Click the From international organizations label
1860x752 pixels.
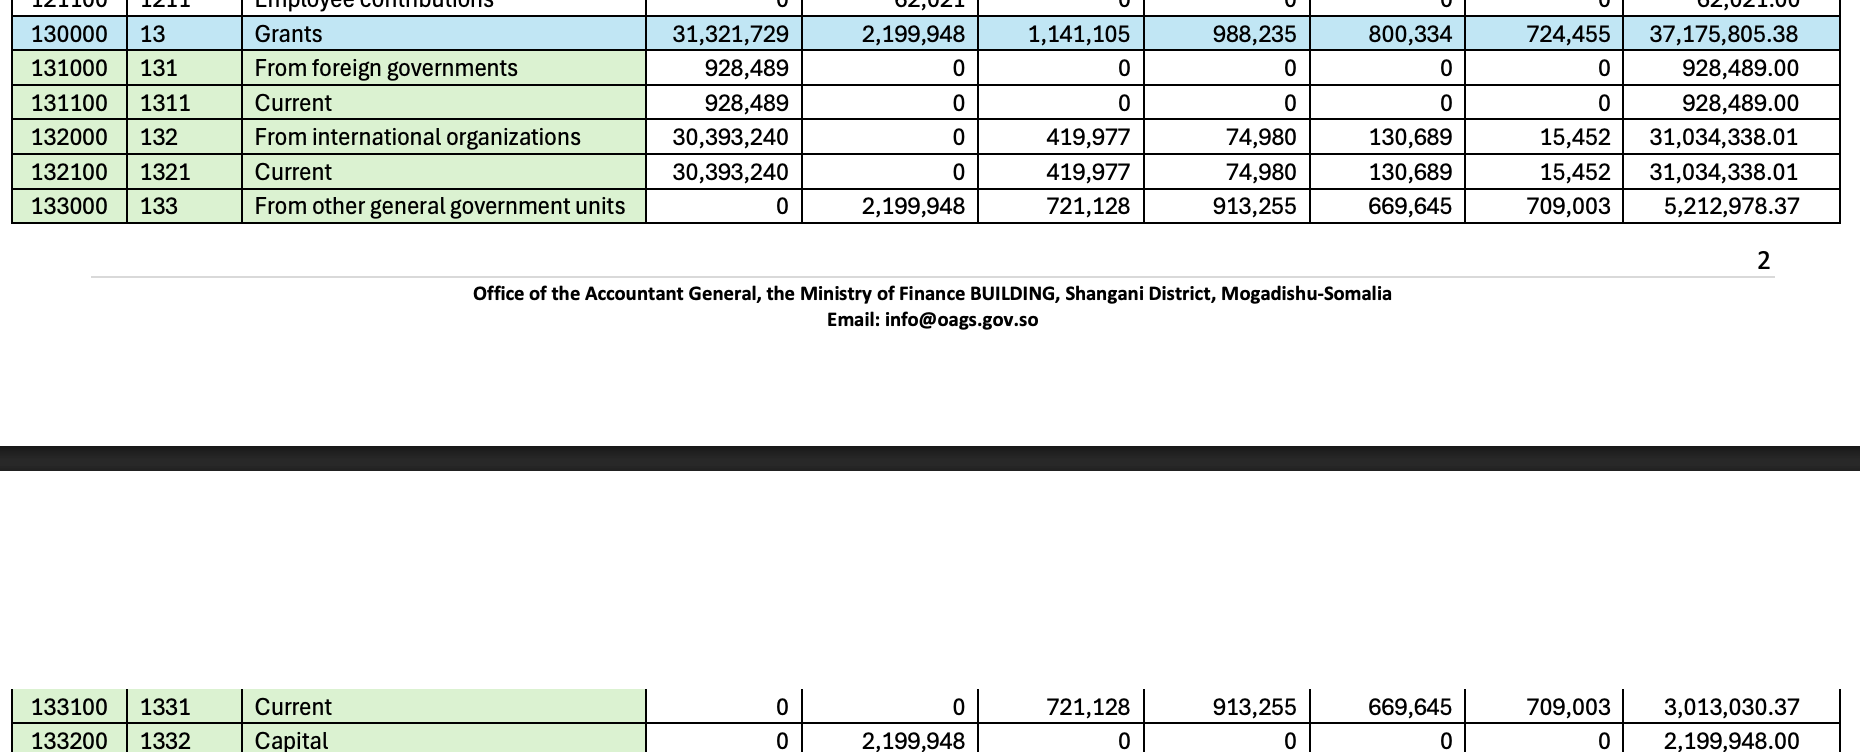pyautogui.click(x=417, y=137)
